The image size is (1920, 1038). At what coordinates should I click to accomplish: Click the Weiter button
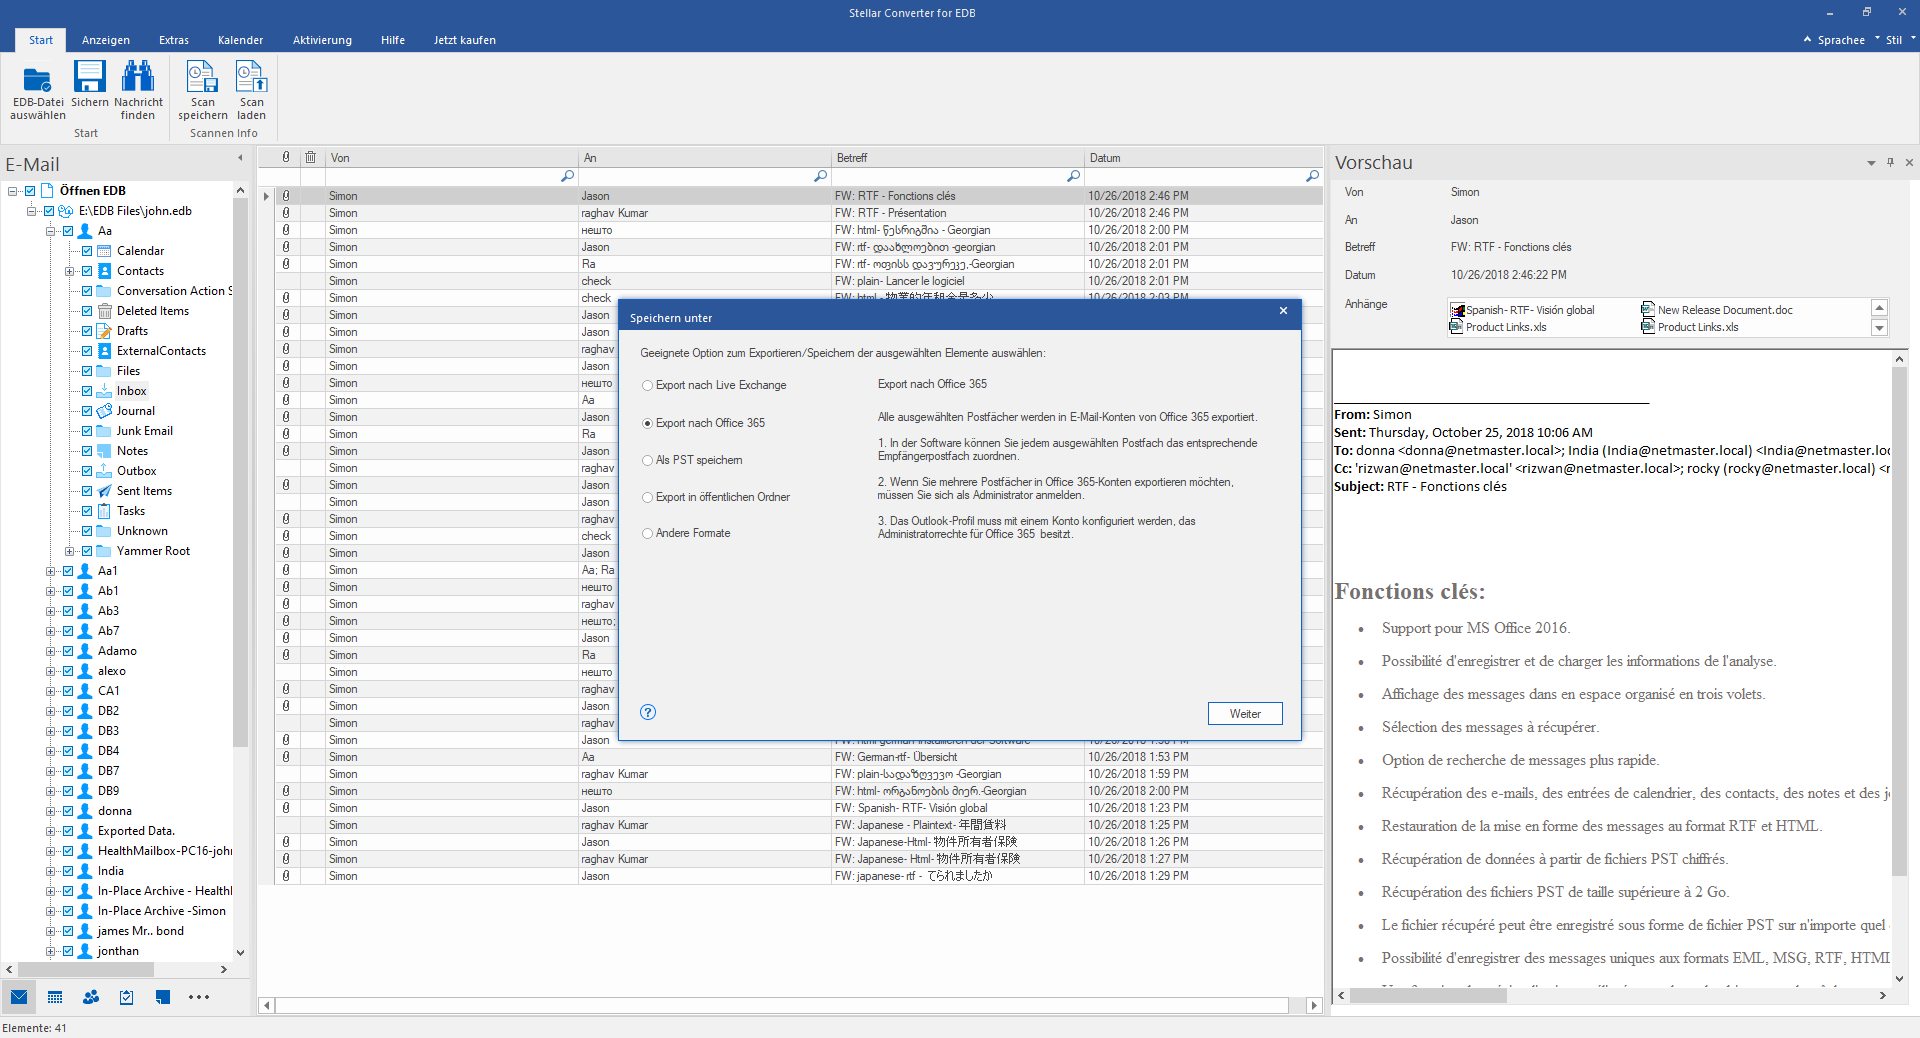point(1245,713)
